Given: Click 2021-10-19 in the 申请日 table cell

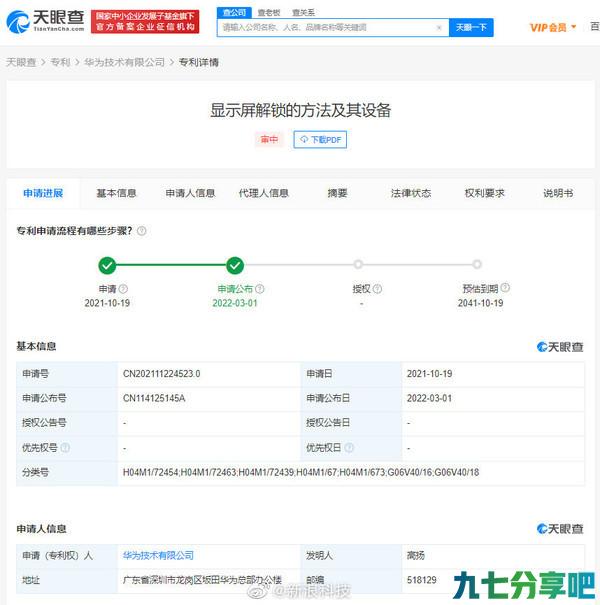Looking at the screenshot, I should pyautogui.click(x=429, y=374).
